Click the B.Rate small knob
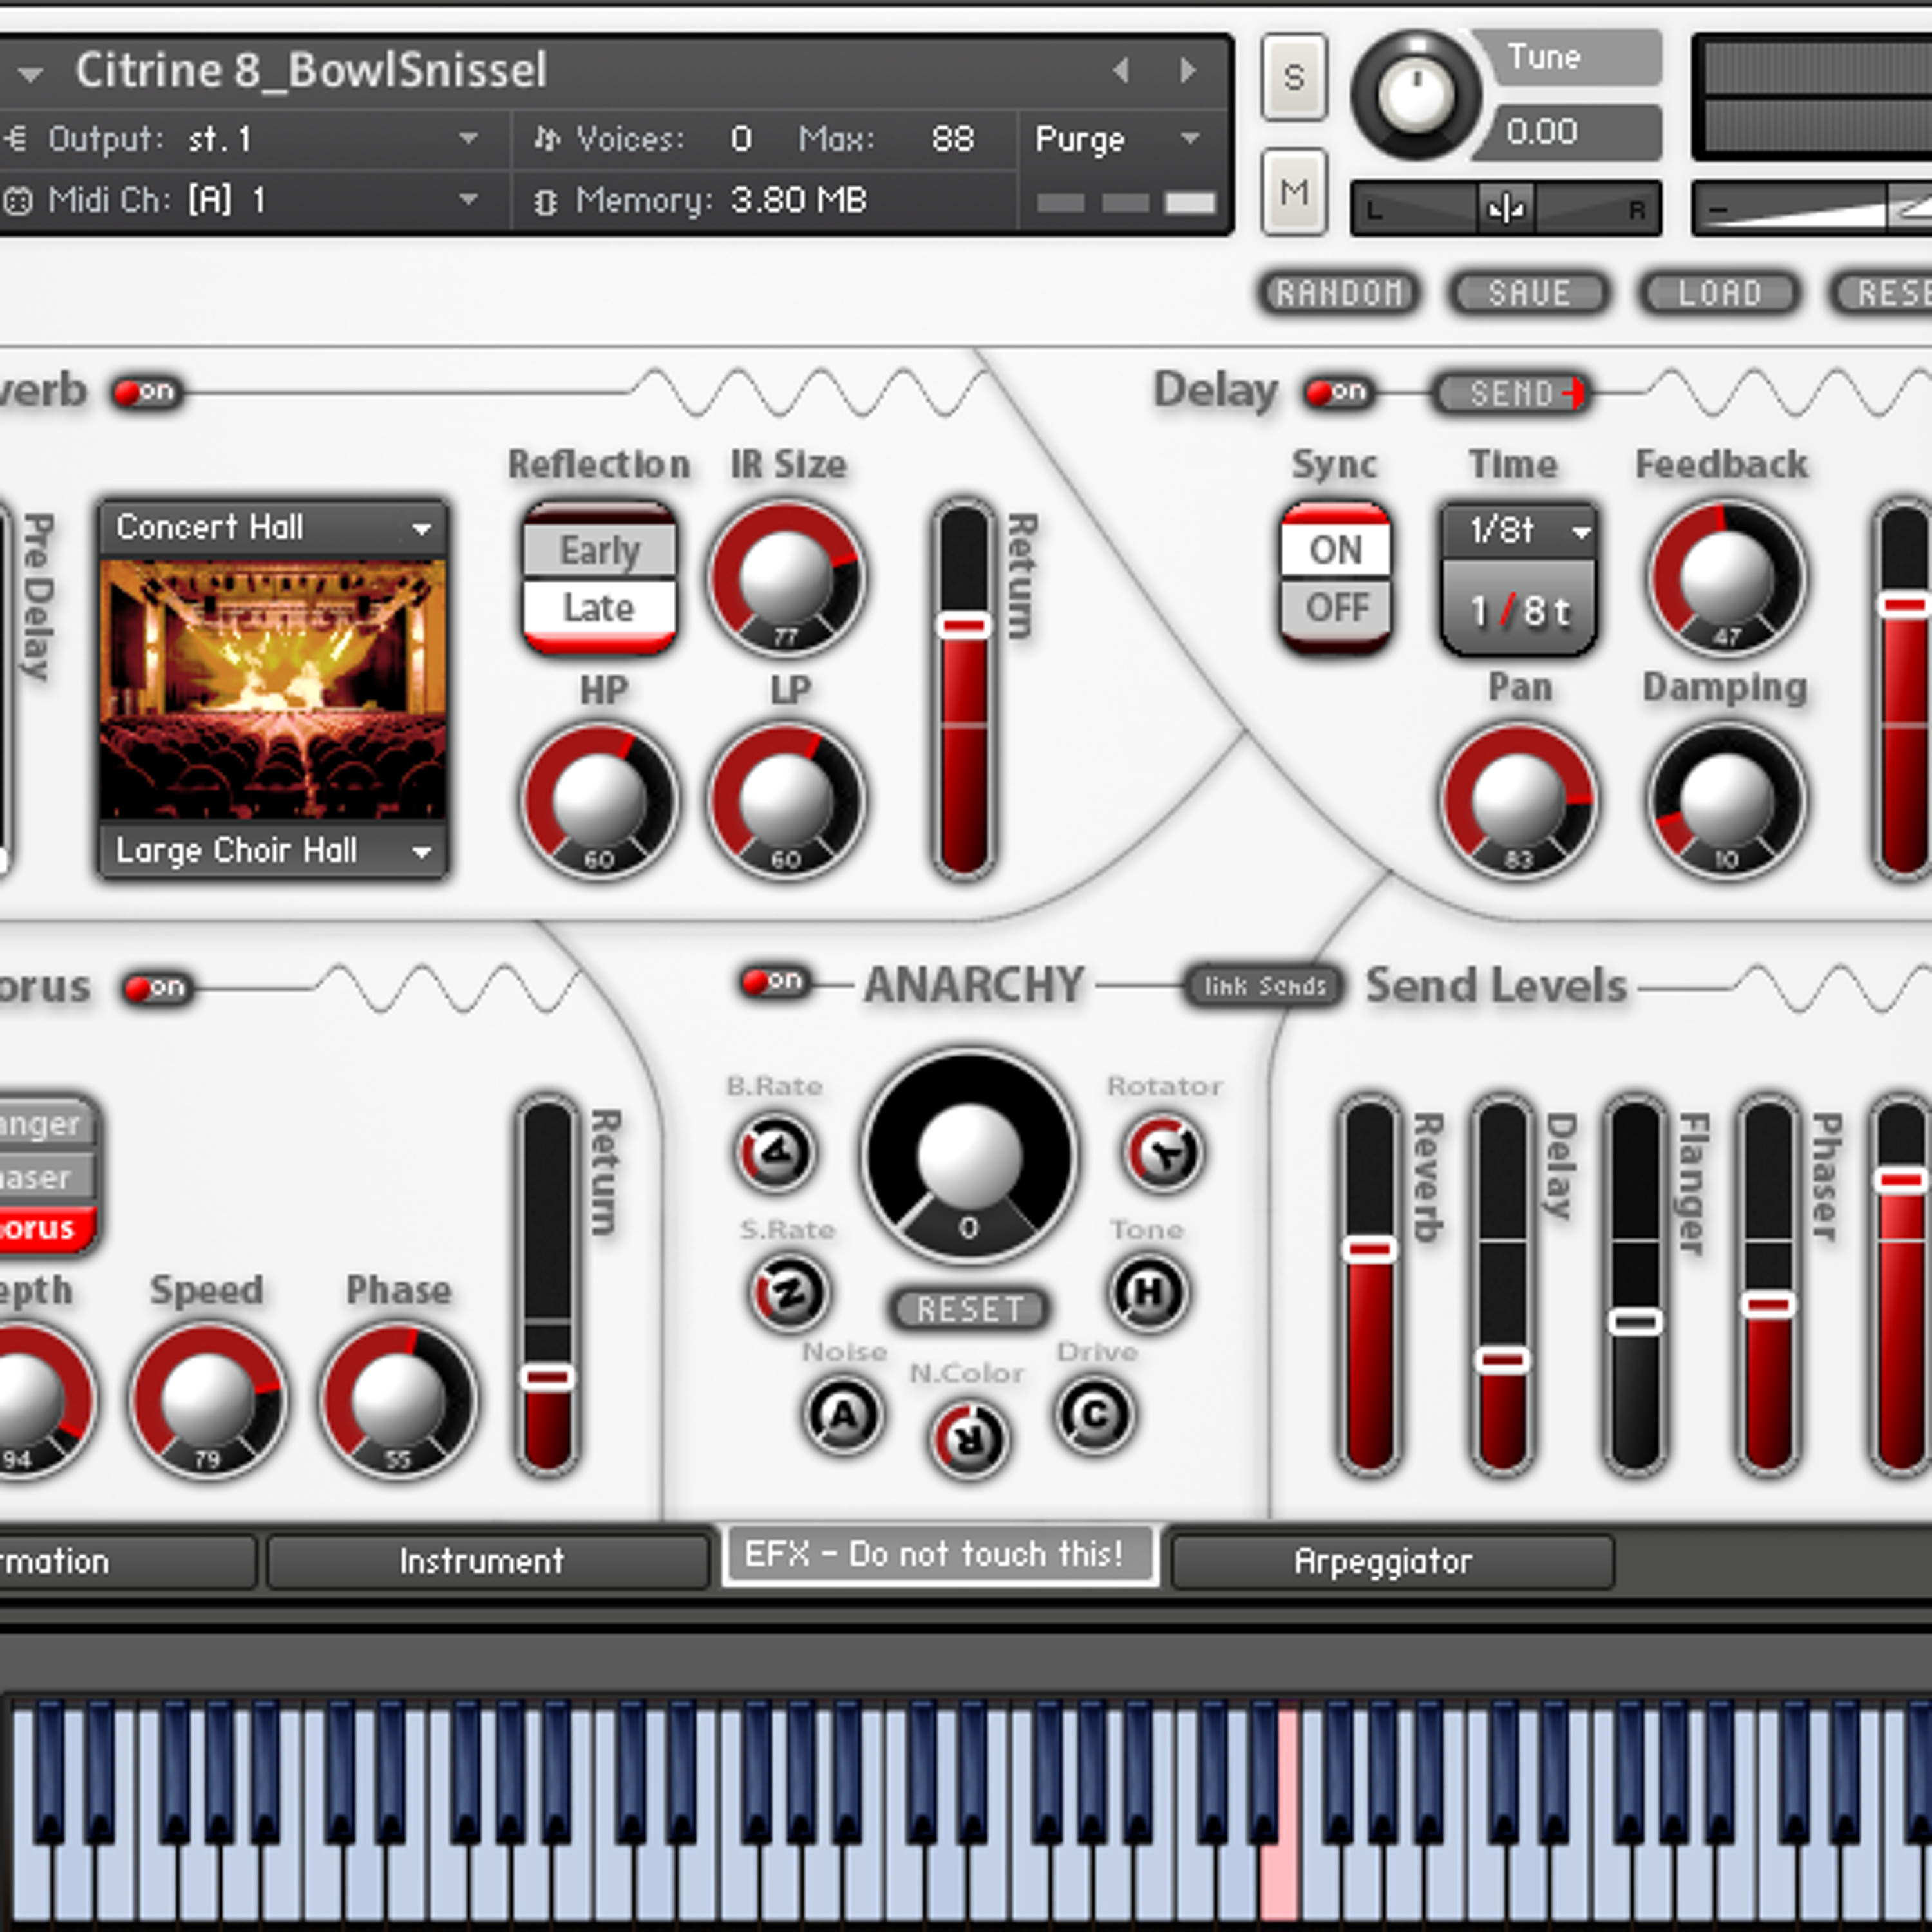 (775, 1153)
